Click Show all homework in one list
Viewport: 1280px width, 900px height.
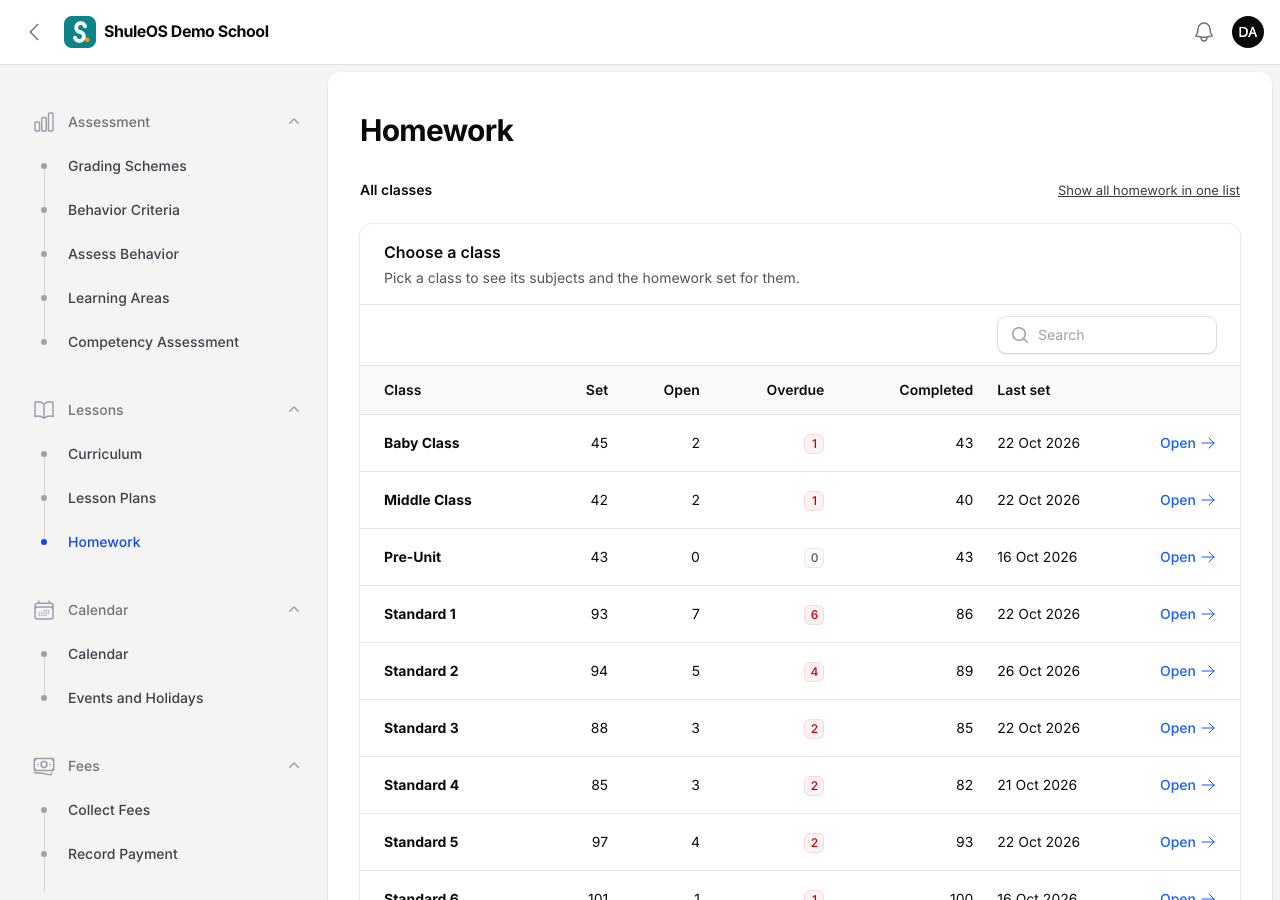click(x=1149, y=190)
